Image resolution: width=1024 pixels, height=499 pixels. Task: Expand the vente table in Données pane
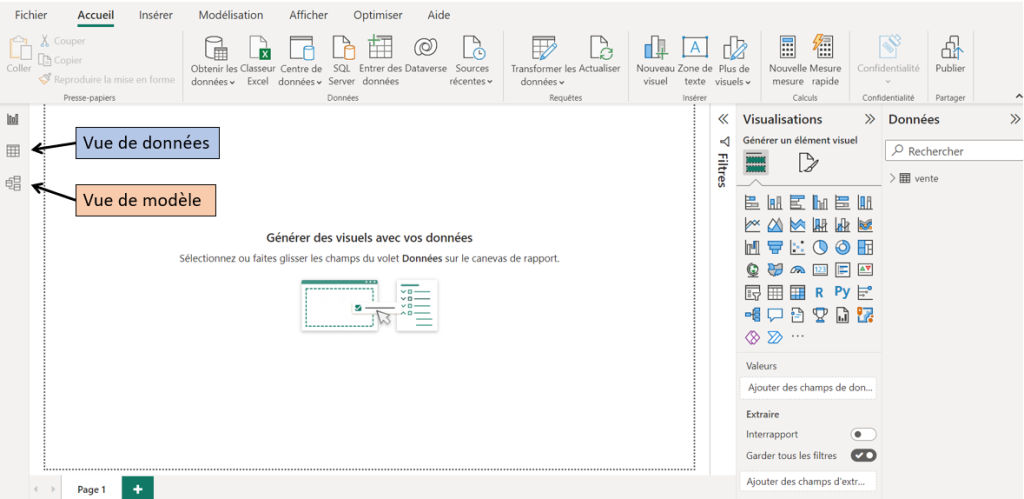click(893, 178)
